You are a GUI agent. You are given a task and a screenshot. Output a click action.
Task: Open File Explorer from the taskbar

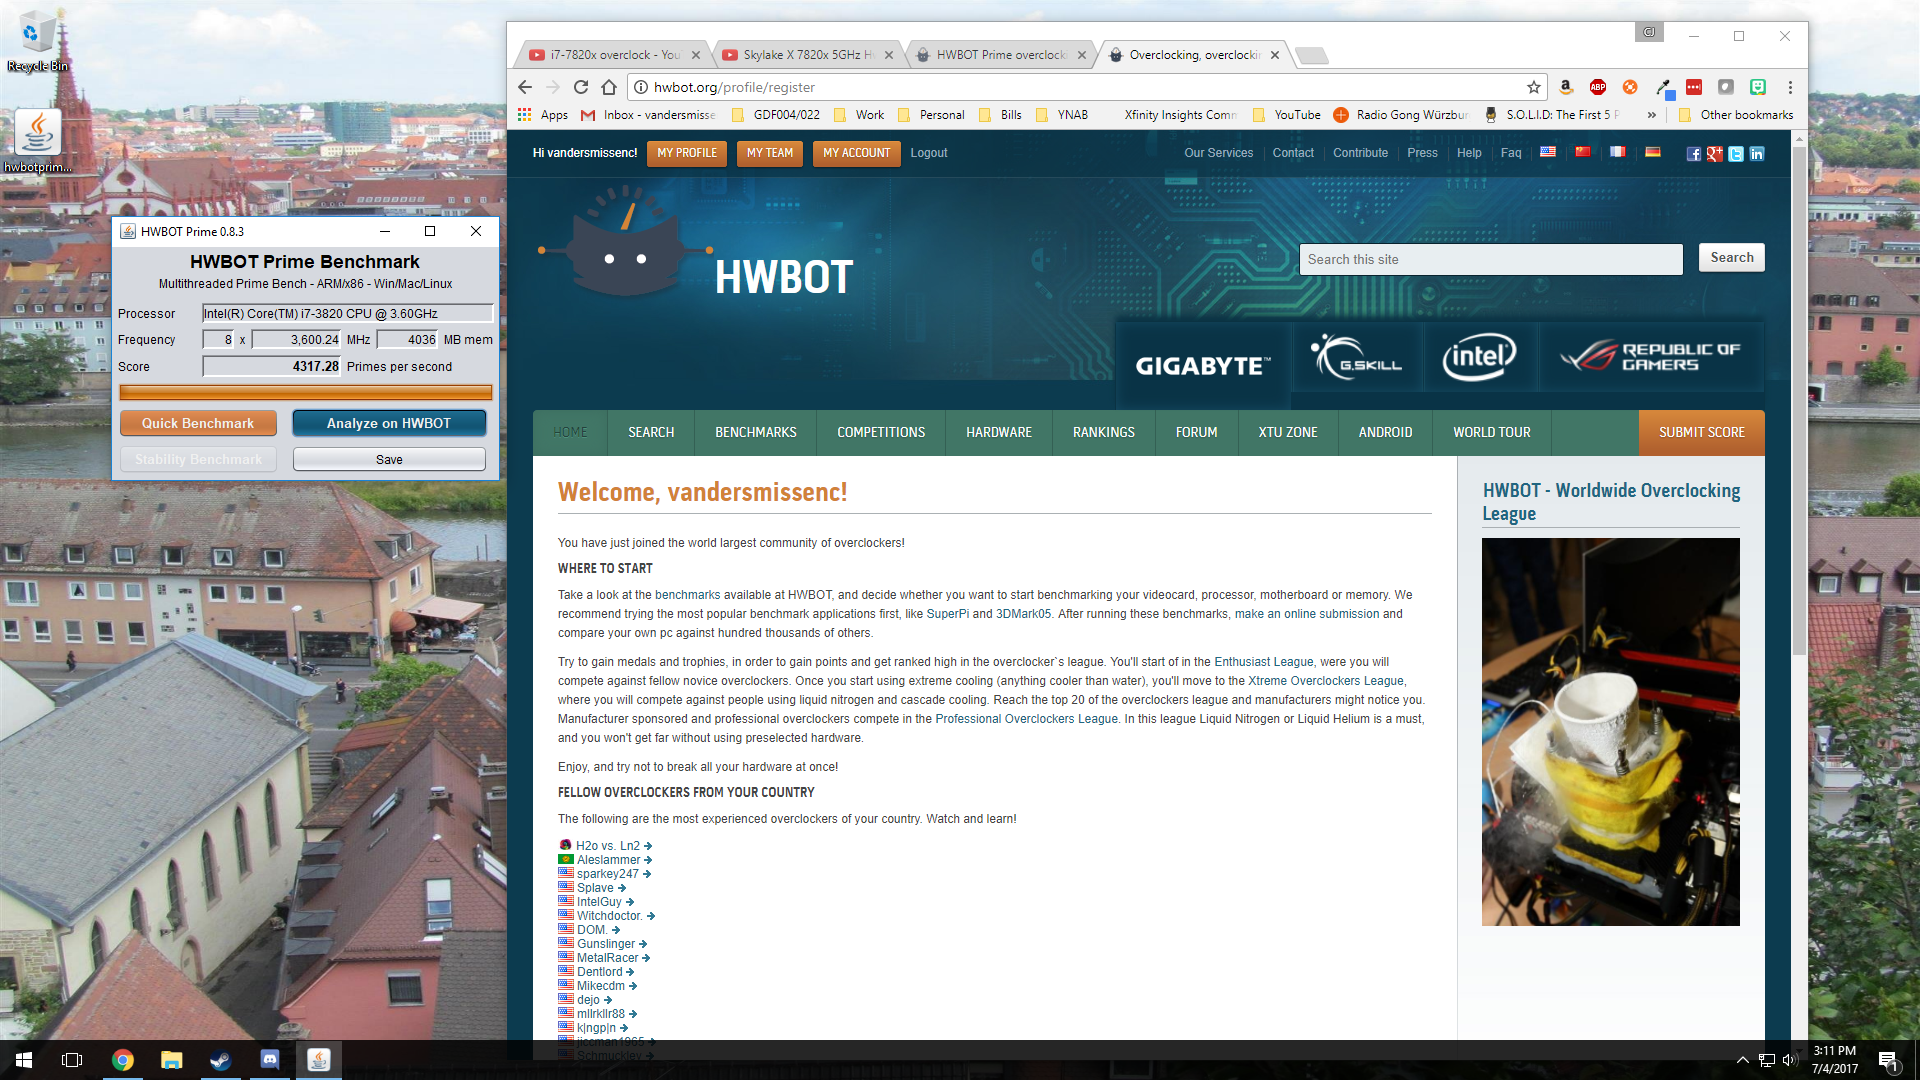(171, 1060)
